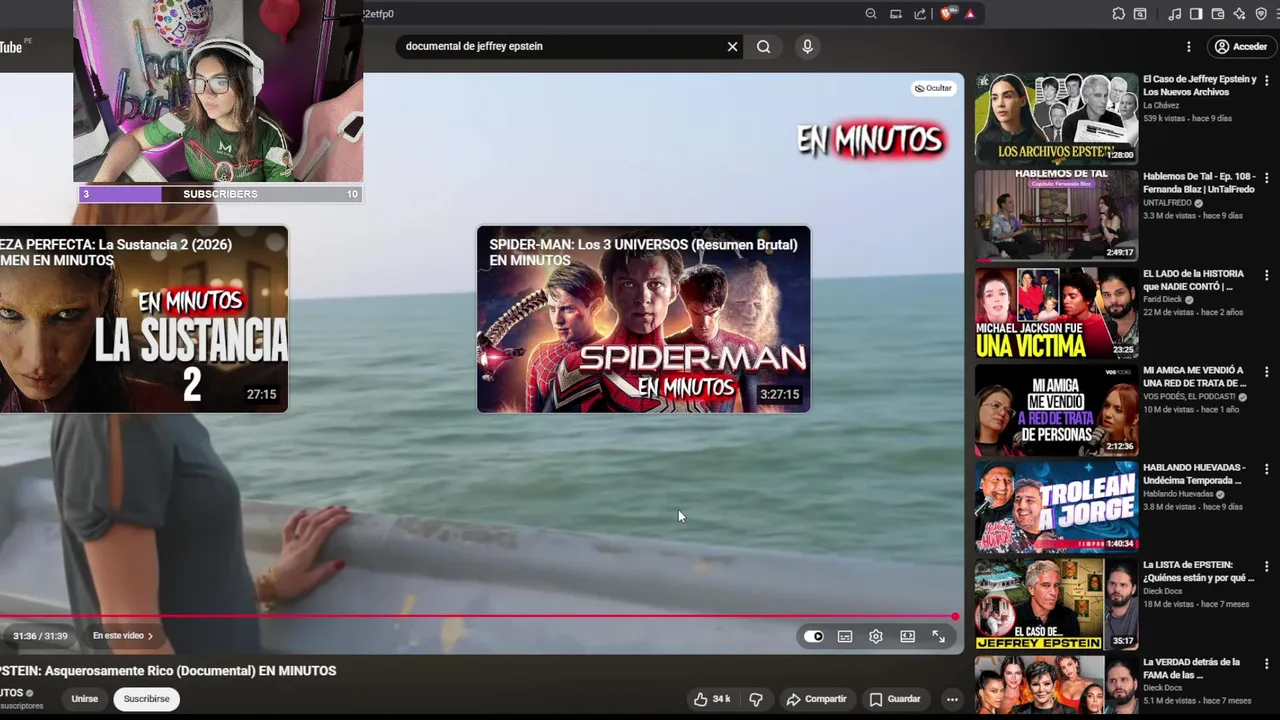The image size is (1280, 720).
Task: Open the Leo AI sparkle icon
Action: point(1239,14)
